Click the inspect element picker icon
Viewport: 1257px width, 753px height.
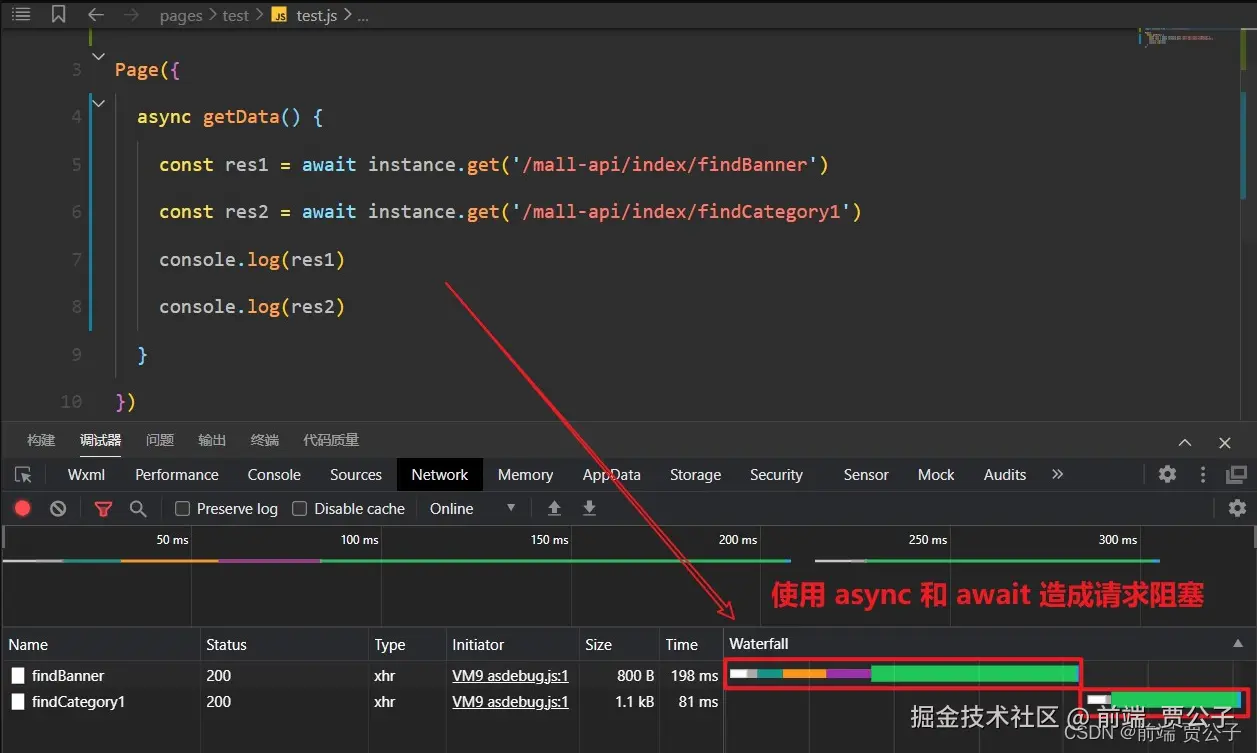23,475
